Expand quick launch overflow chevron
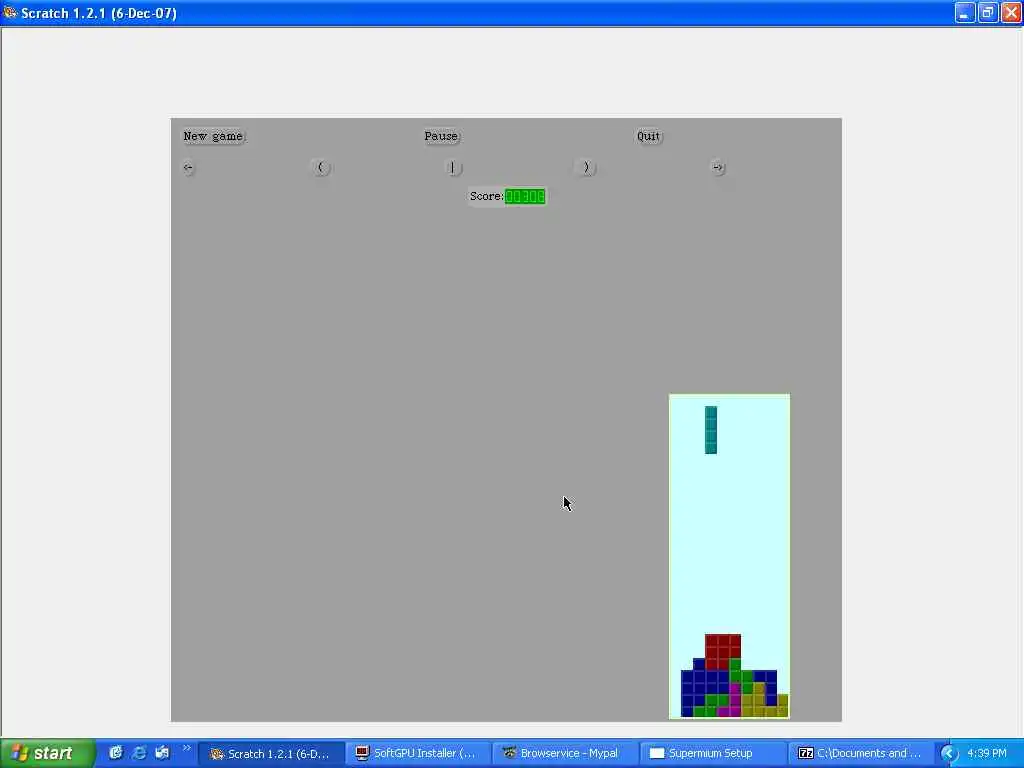This screenshot has height=768, width=1024. pos(187,748)
